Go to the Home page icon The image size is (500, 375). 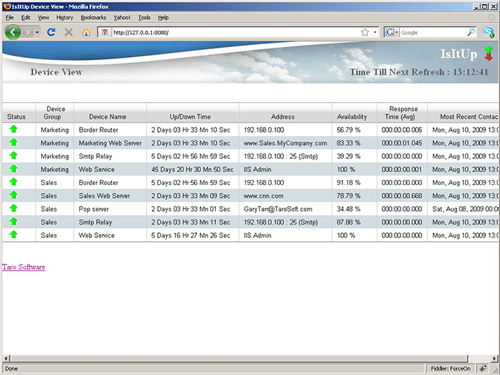click(x=86, y=32)
